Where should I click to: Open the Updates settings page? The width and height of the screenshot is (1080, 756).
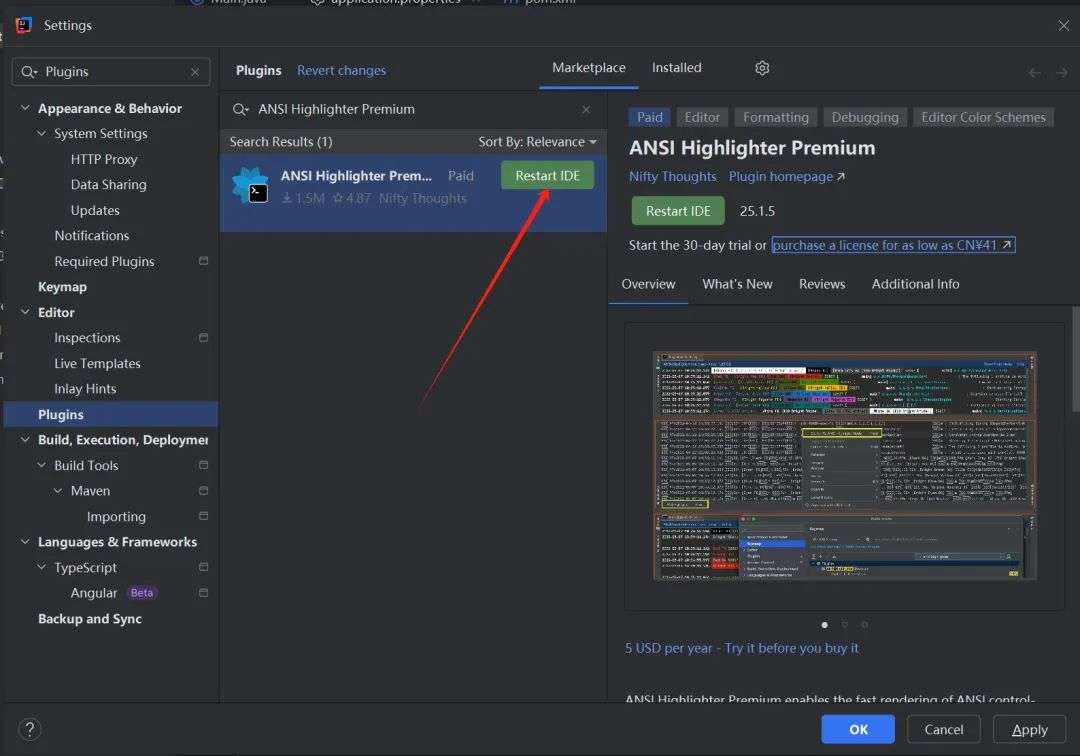point(95,210)
